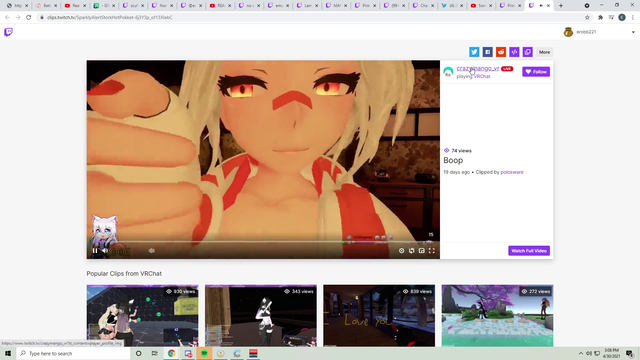Share the clip on Twitter

point(474,52)
